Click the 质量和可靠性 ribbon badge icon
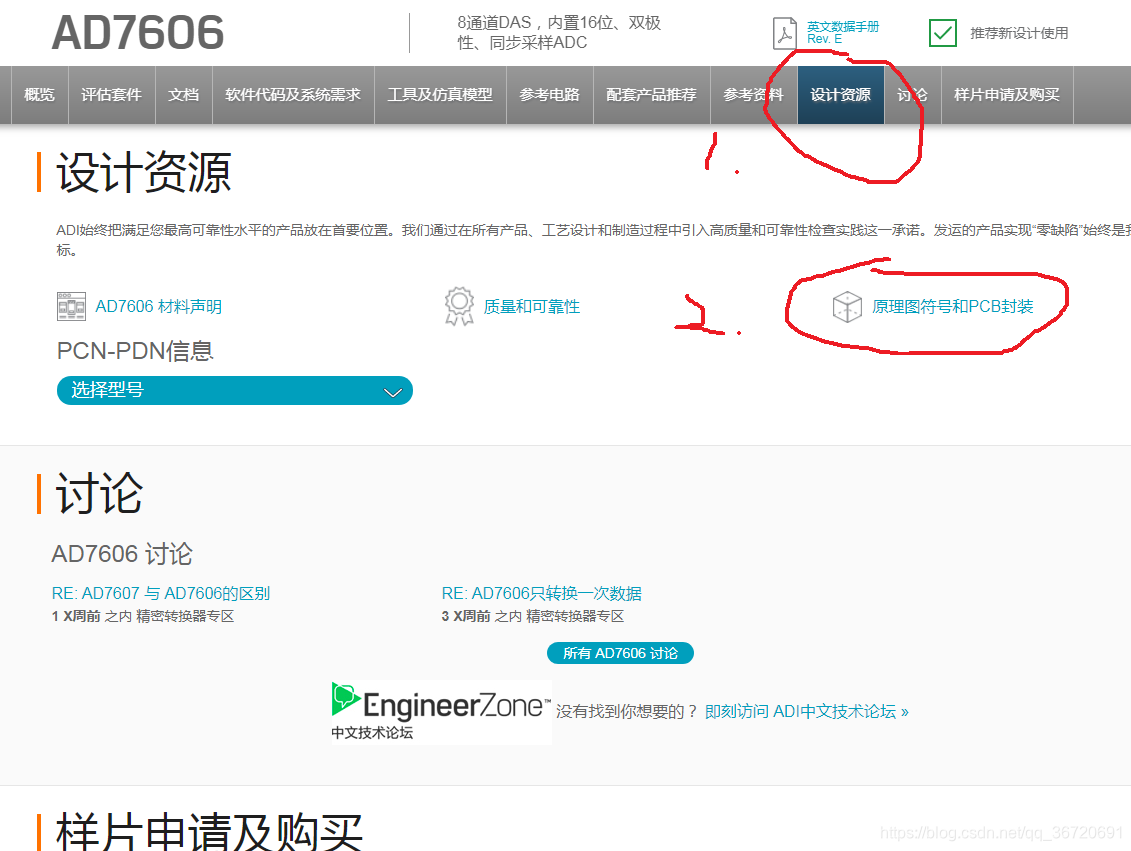This screenshot has height=851, width=1131. point(459,307)
